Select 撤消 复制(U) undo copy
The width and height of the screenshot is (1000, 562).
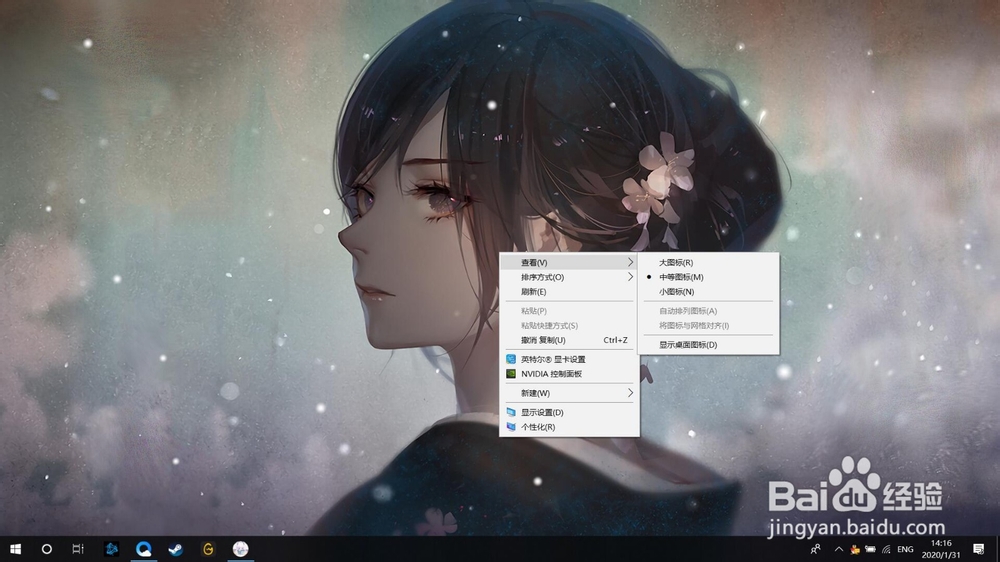(569, 340)
